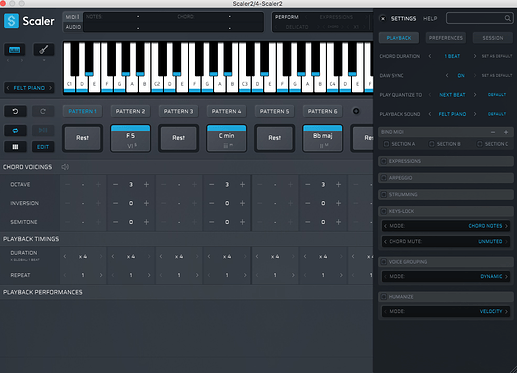Click the F 5 chord pad
The height and width of the screenshot is (373, 517).
[x=130, y=138]
